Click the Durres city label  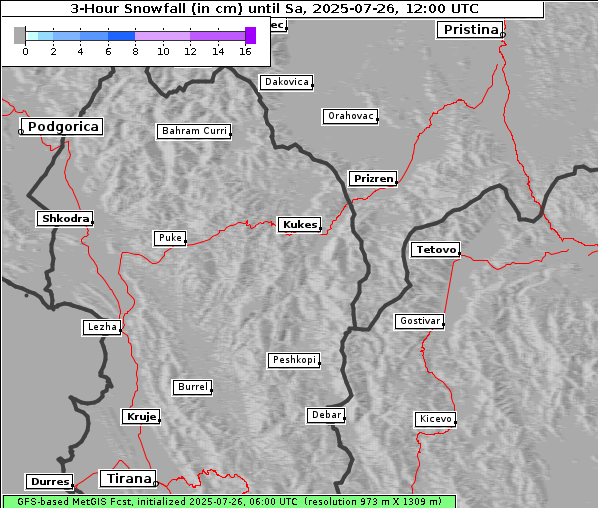[50, 482]
